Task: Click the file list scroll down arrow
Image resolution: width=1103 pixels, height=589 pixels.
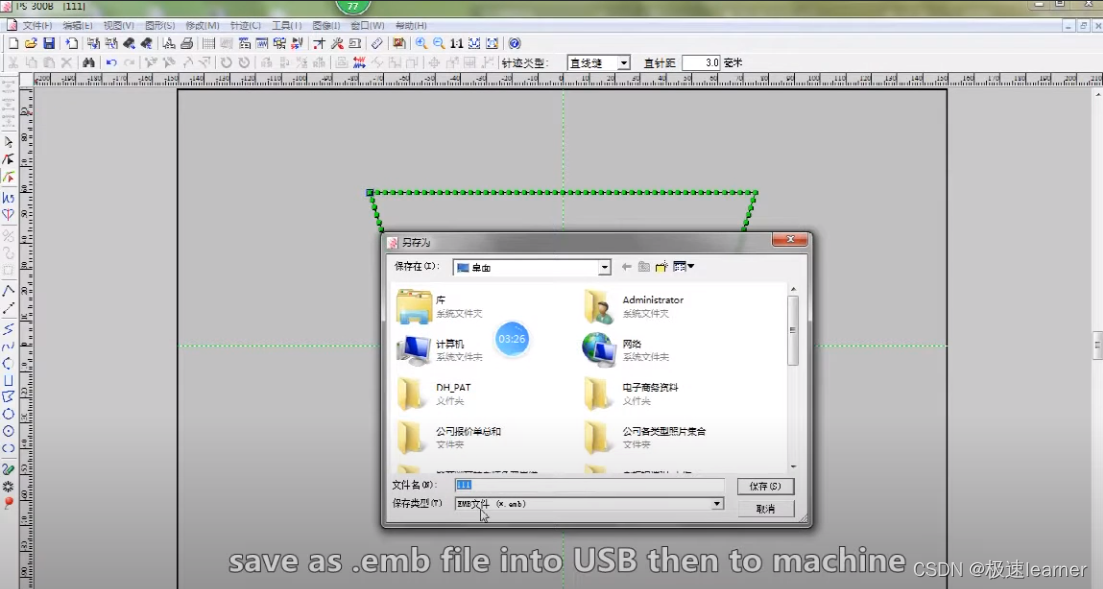Action: pos(793,466)
